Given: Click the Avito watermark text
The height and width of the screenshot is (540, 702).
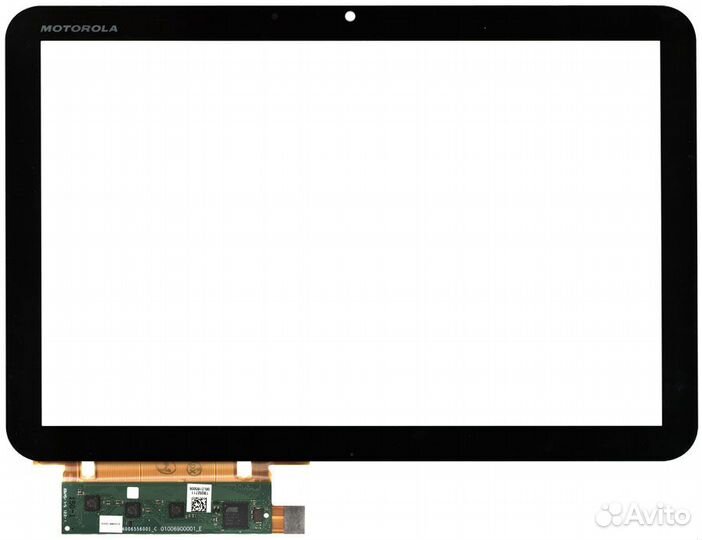Looking at the screenshot, I should pos(658,516).
